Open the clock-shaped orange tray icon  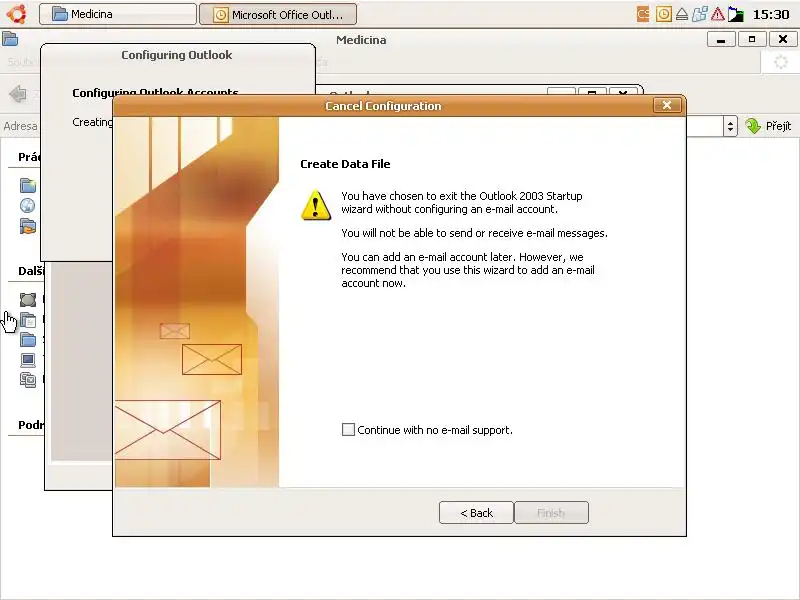[663, 14]
